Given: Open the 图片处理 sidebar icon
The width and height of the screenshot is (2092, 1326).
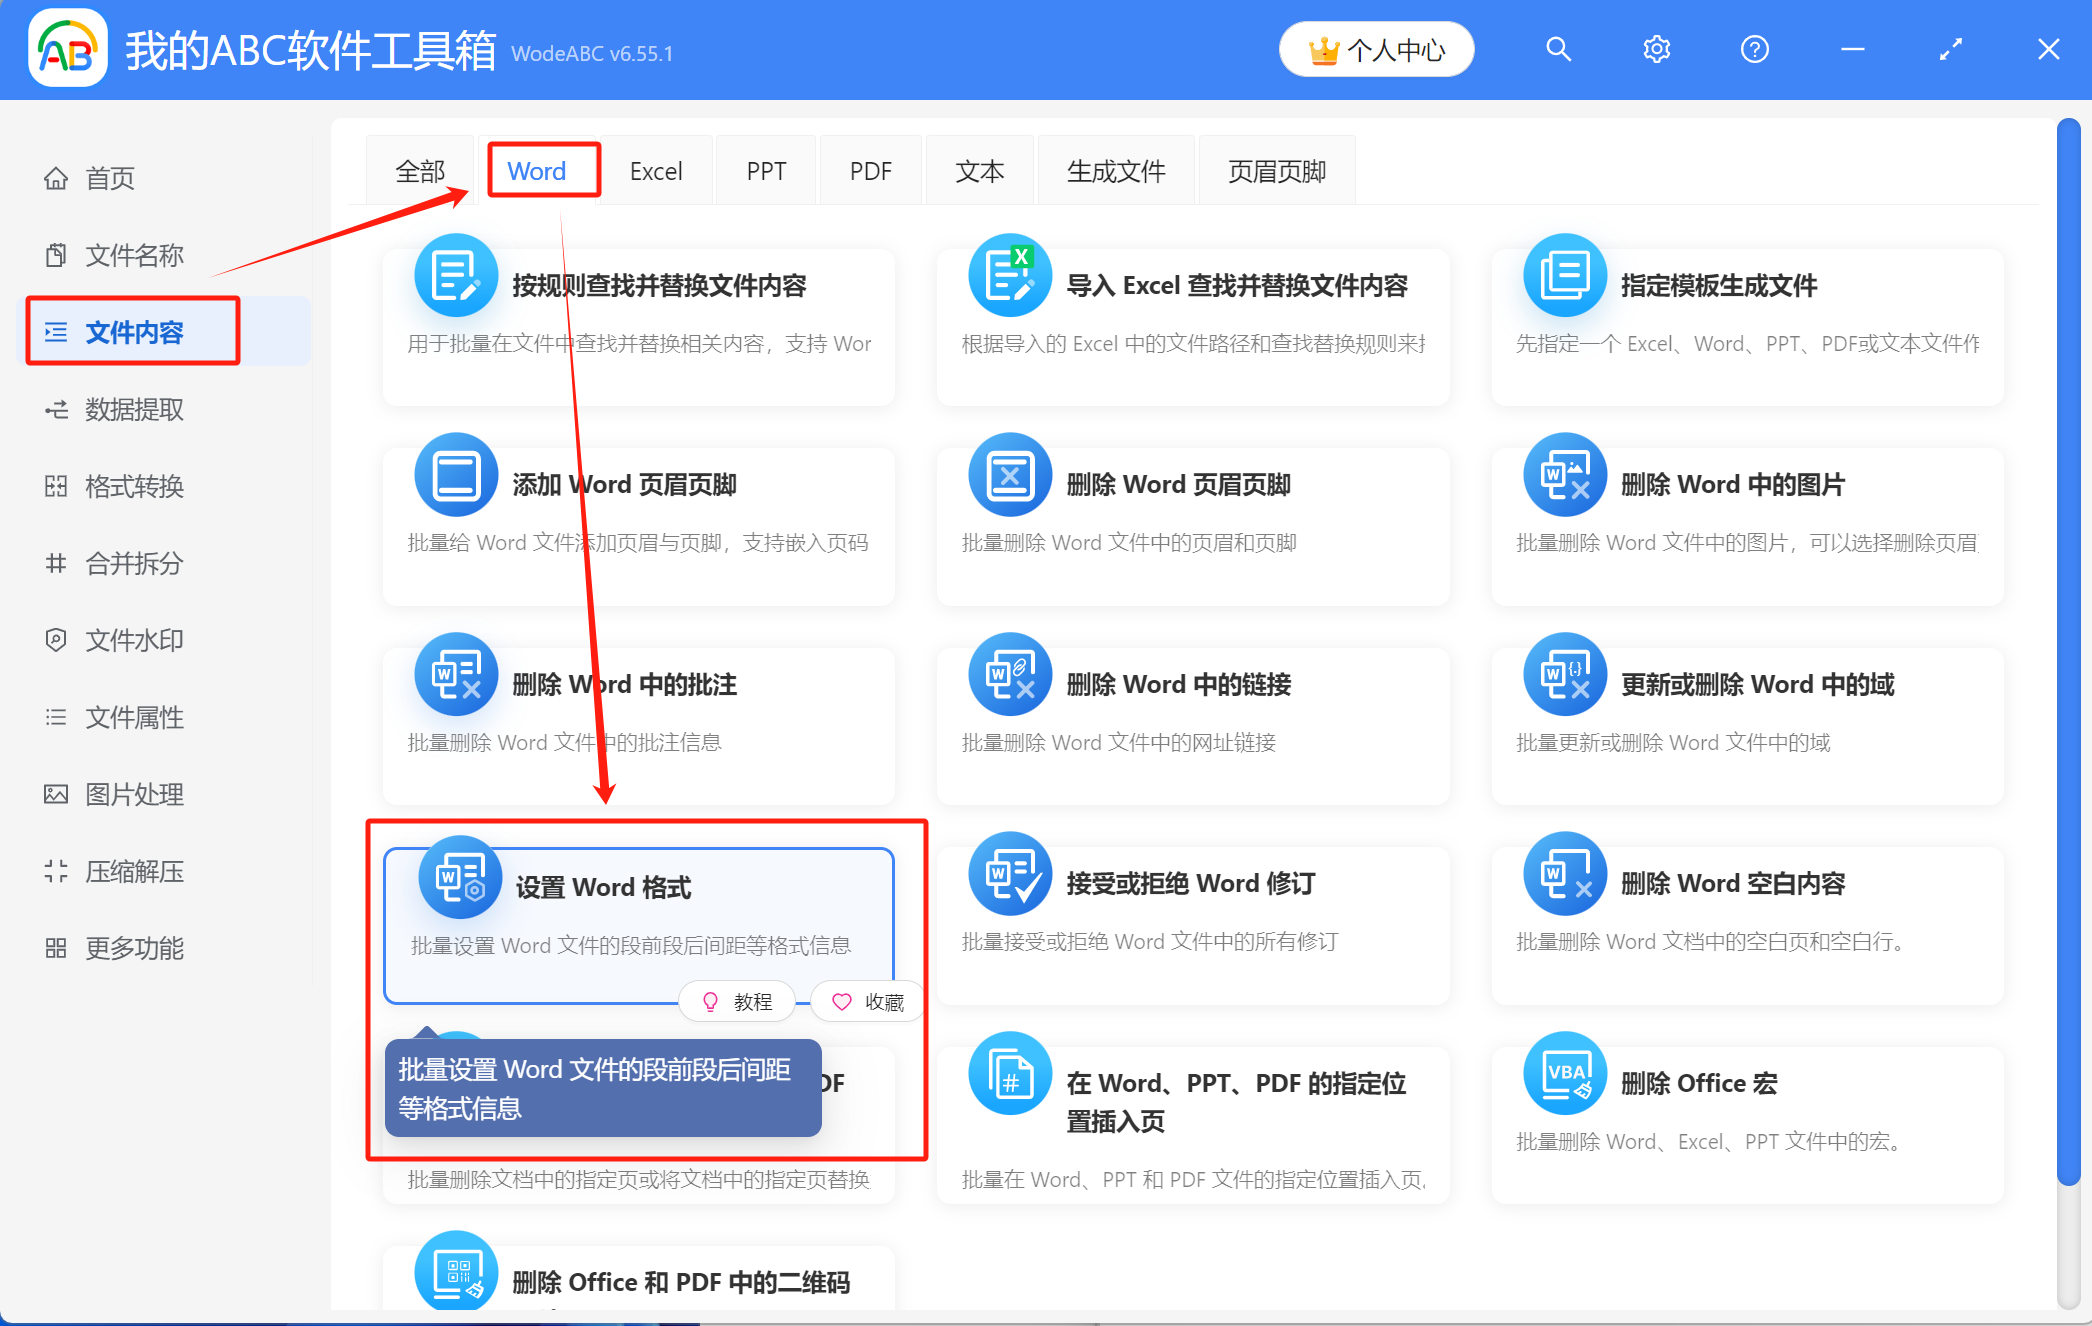Looking at the screenshot, I should click(56, 794).
